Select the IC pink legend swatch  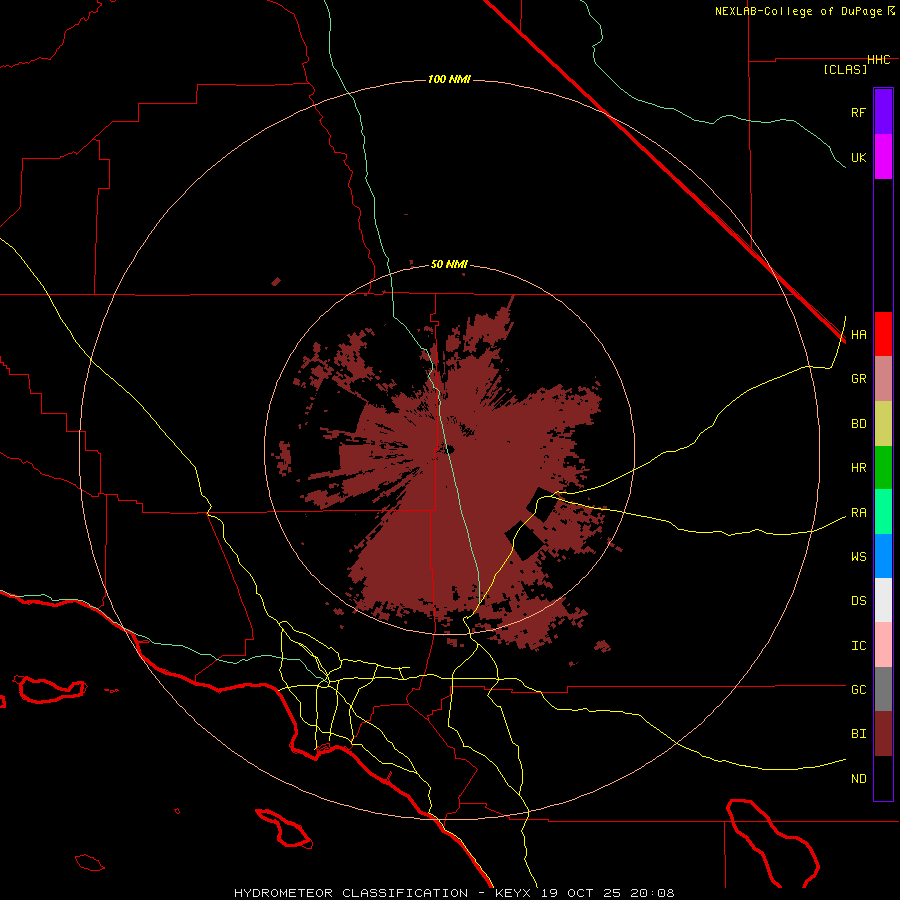pos(883,645)
